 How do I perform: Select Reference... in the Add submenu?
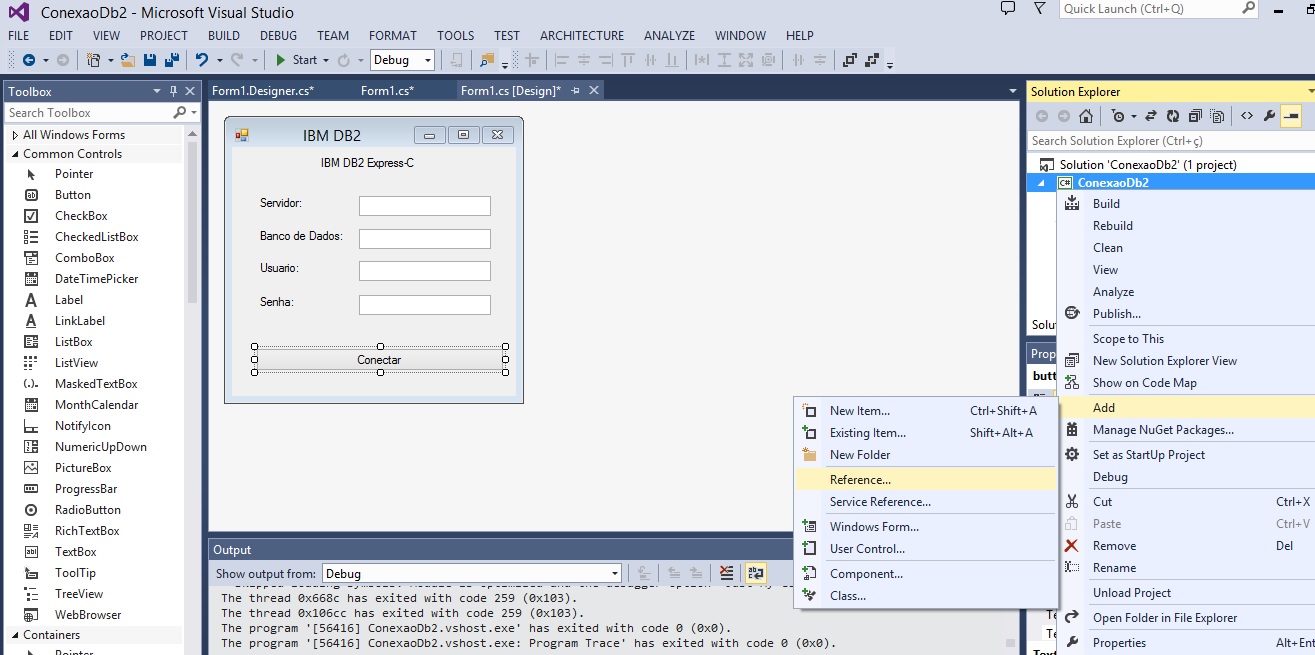tap(860, 480)
